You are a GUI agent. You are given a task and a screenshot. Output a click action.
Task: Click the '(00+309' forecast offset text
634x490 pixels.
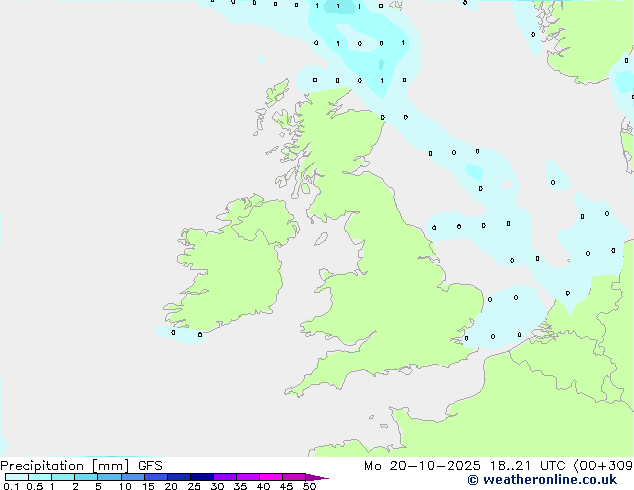603,466
